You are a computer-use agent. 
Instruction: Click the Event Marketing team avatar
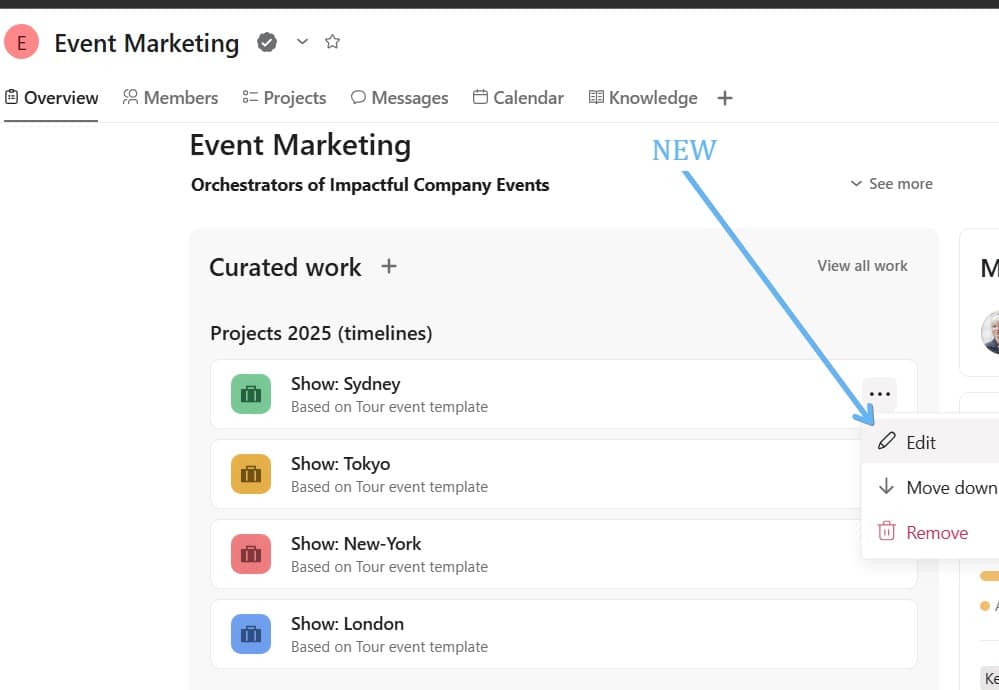(22, 43)
